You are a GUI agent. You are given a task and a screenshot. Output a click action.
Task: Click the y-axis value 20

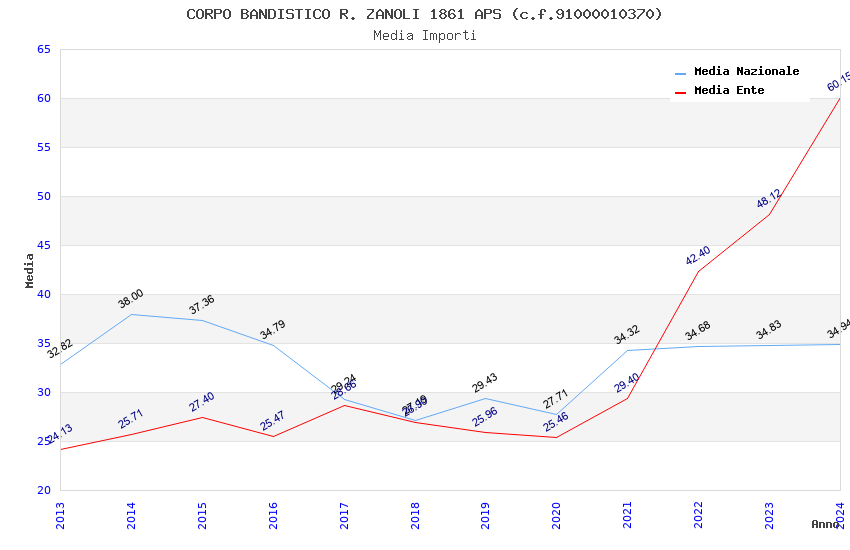44,490
